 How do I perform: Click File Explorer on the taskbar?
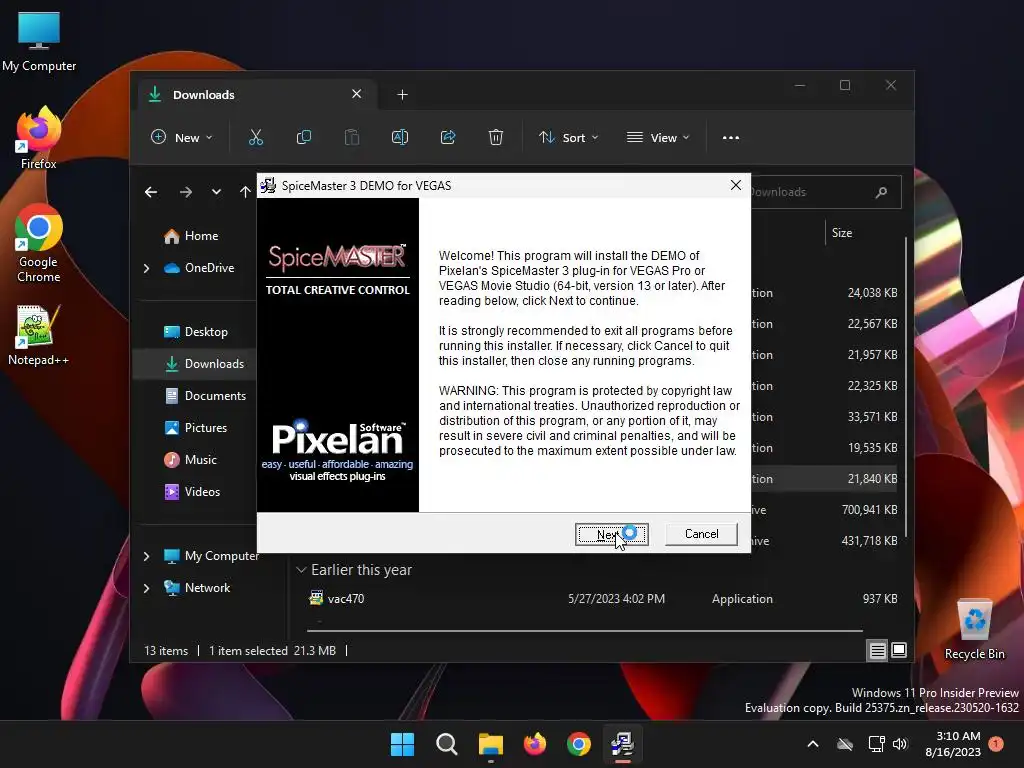[490, 744]
